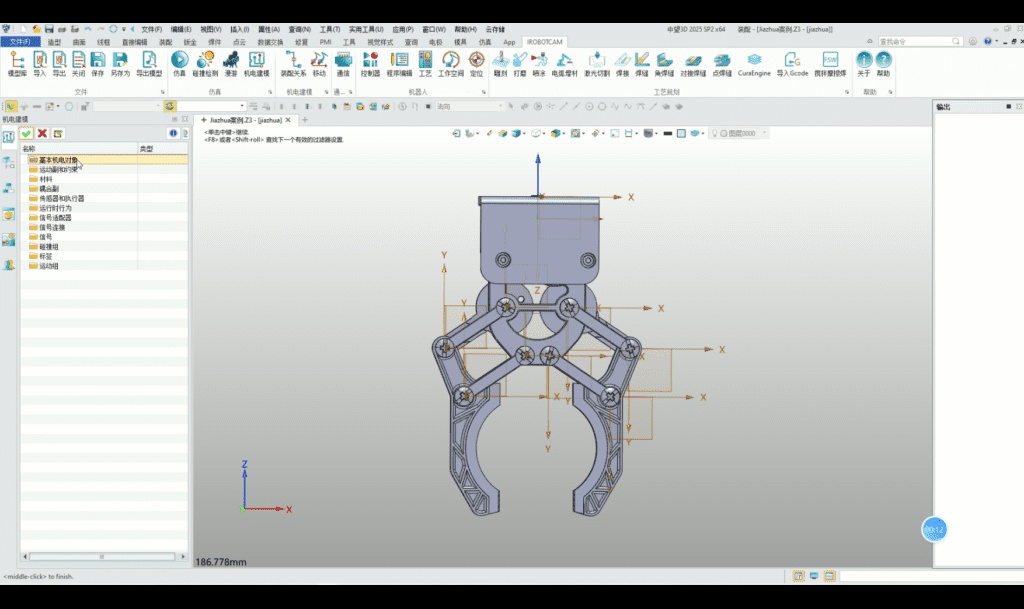Select the 耦合副 folder
Screen dimensions: 1024x609
(x=48, y=189)
